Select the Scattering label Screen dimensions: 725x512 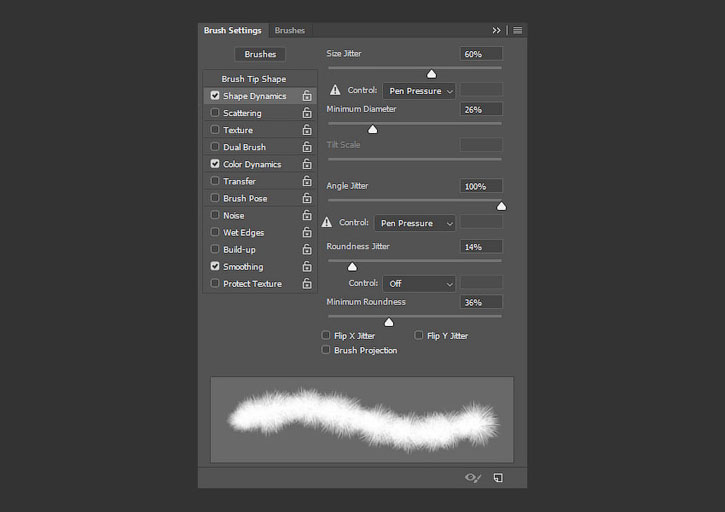[x=242, y=113]
